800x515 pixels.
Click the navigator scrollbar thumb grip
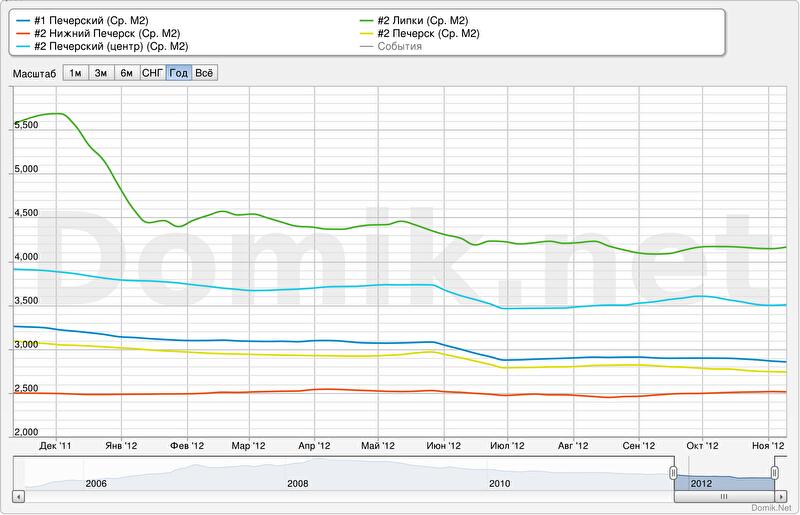click(x=724, y=496)
